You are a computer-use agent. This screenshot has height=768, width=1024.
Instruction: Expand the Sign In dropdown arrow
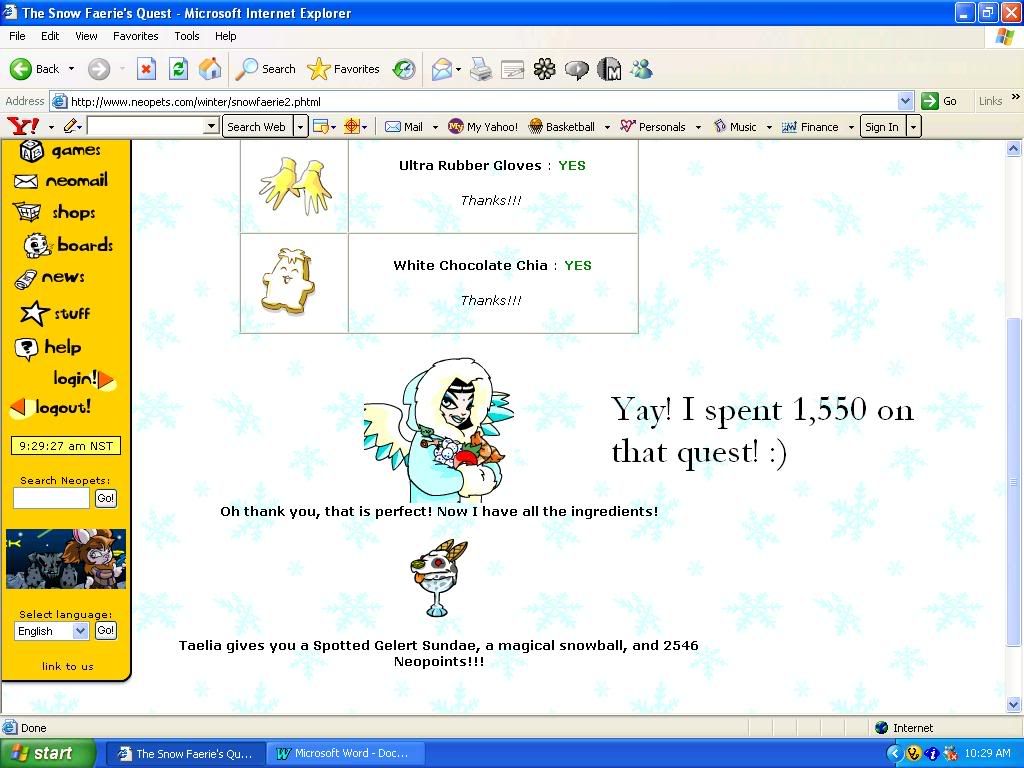click(913, 127)
